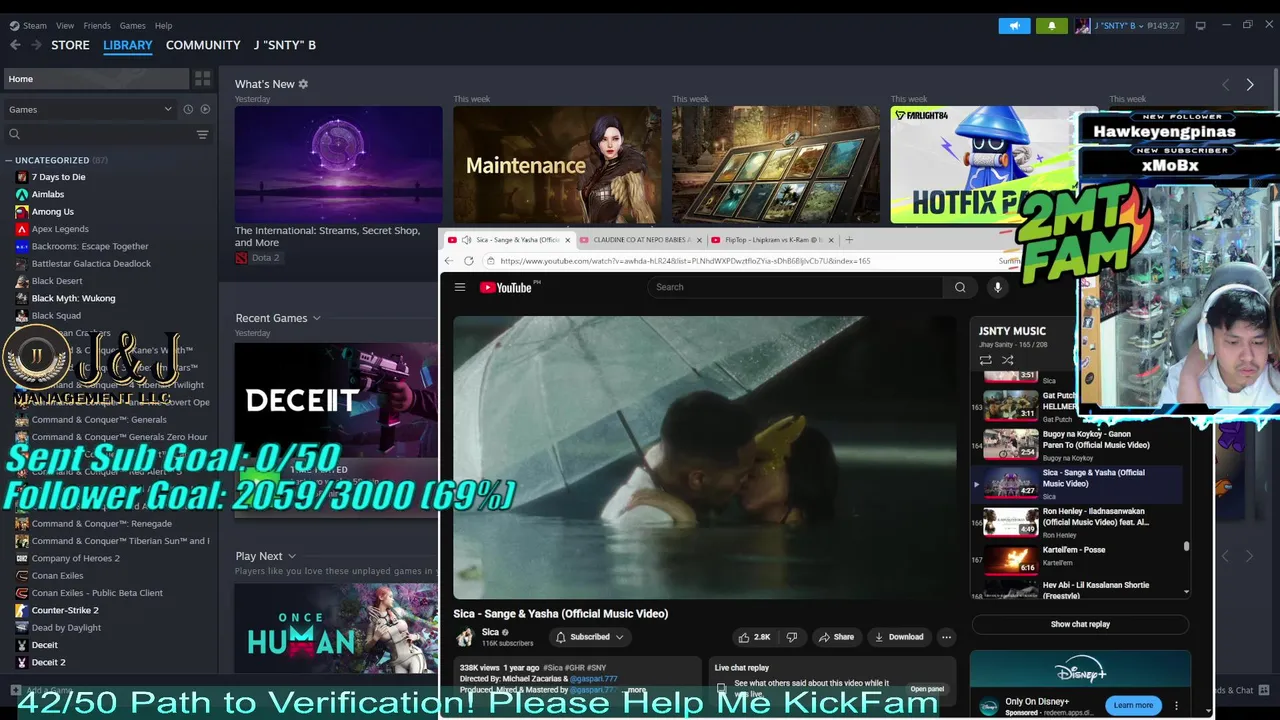
Task: Click YouTube search magnifier button
Action: (x=960, y=287)
